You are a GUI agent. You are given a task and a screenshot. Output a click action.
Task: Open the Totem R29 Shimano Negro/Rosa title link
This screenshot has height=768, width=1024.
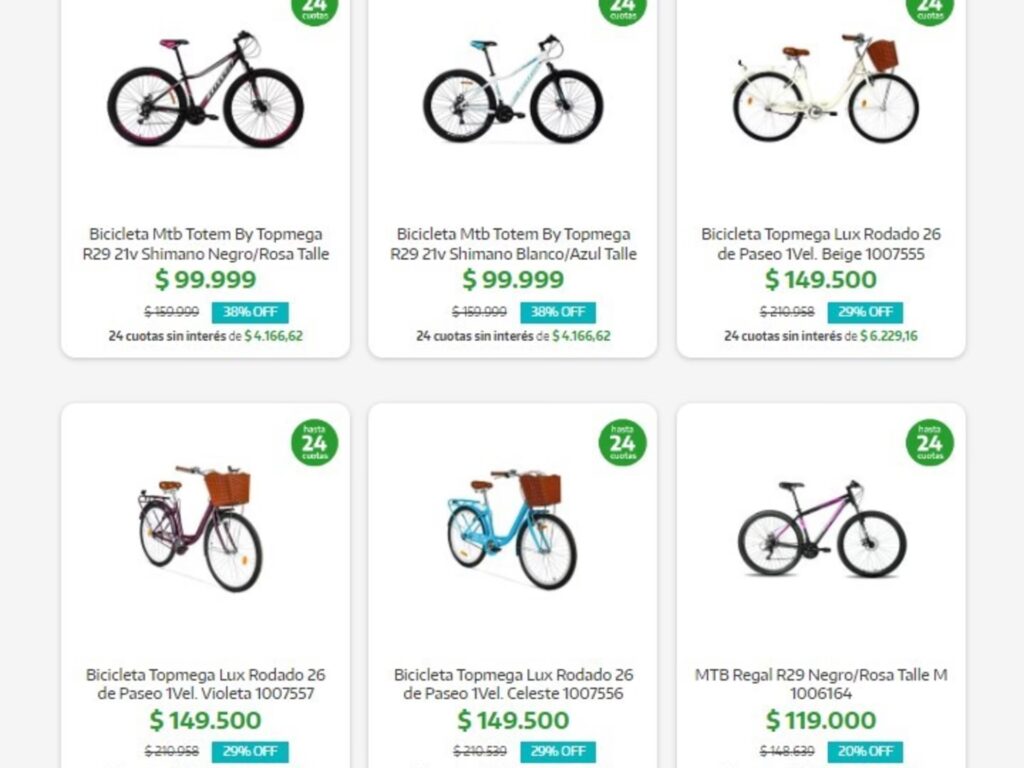[205, 244]
